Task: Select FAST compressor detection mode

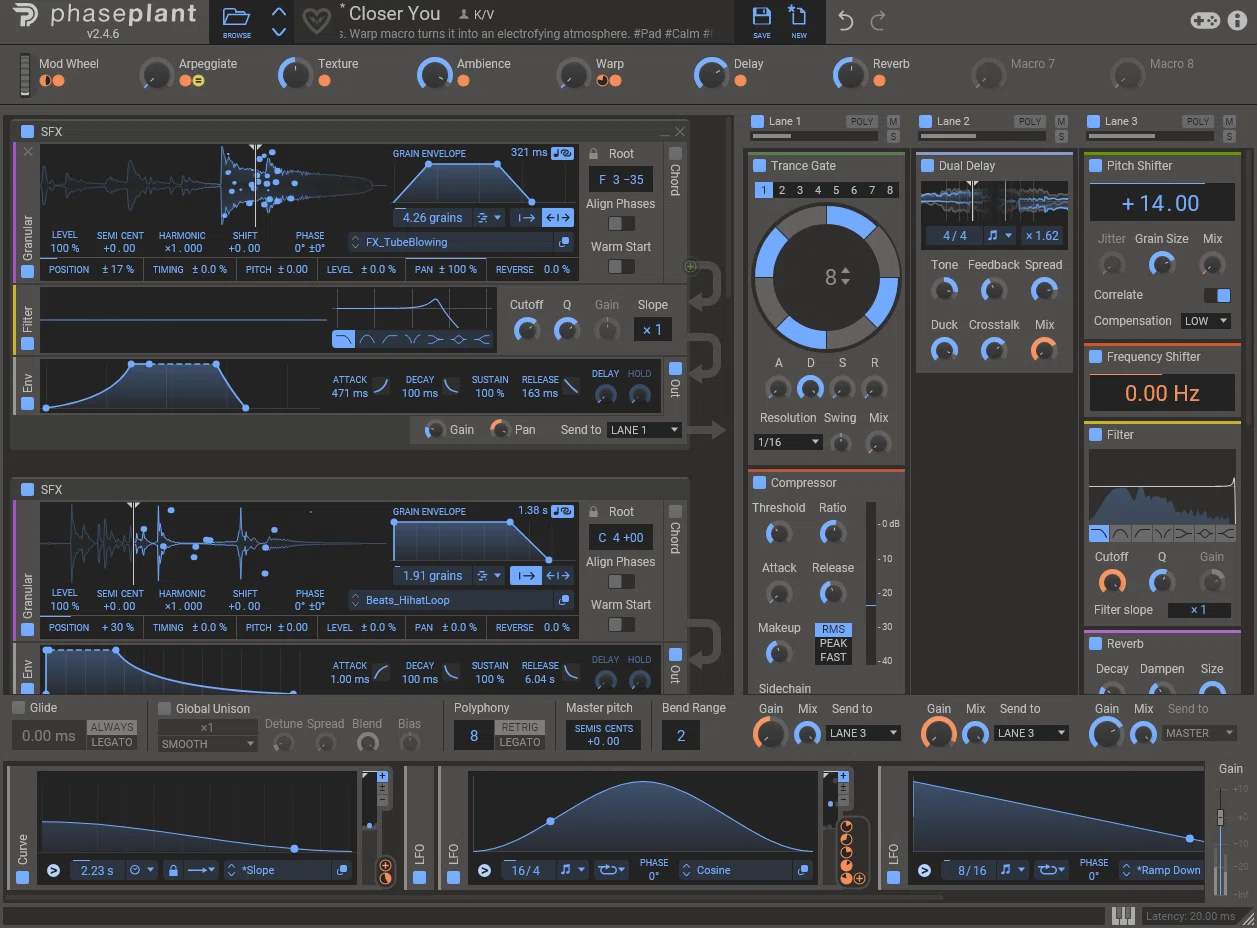Action: (833, 657)
